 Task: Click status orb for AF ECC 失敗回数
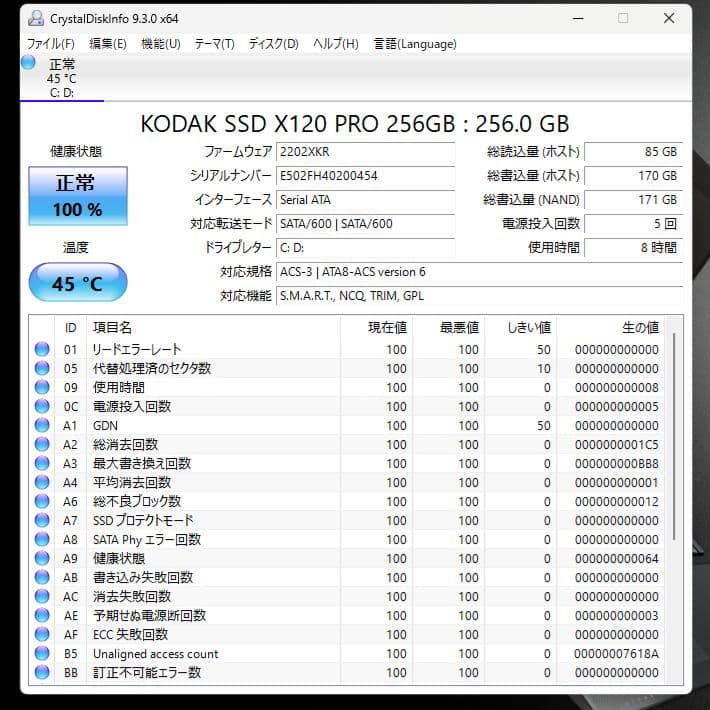point(42,634)
